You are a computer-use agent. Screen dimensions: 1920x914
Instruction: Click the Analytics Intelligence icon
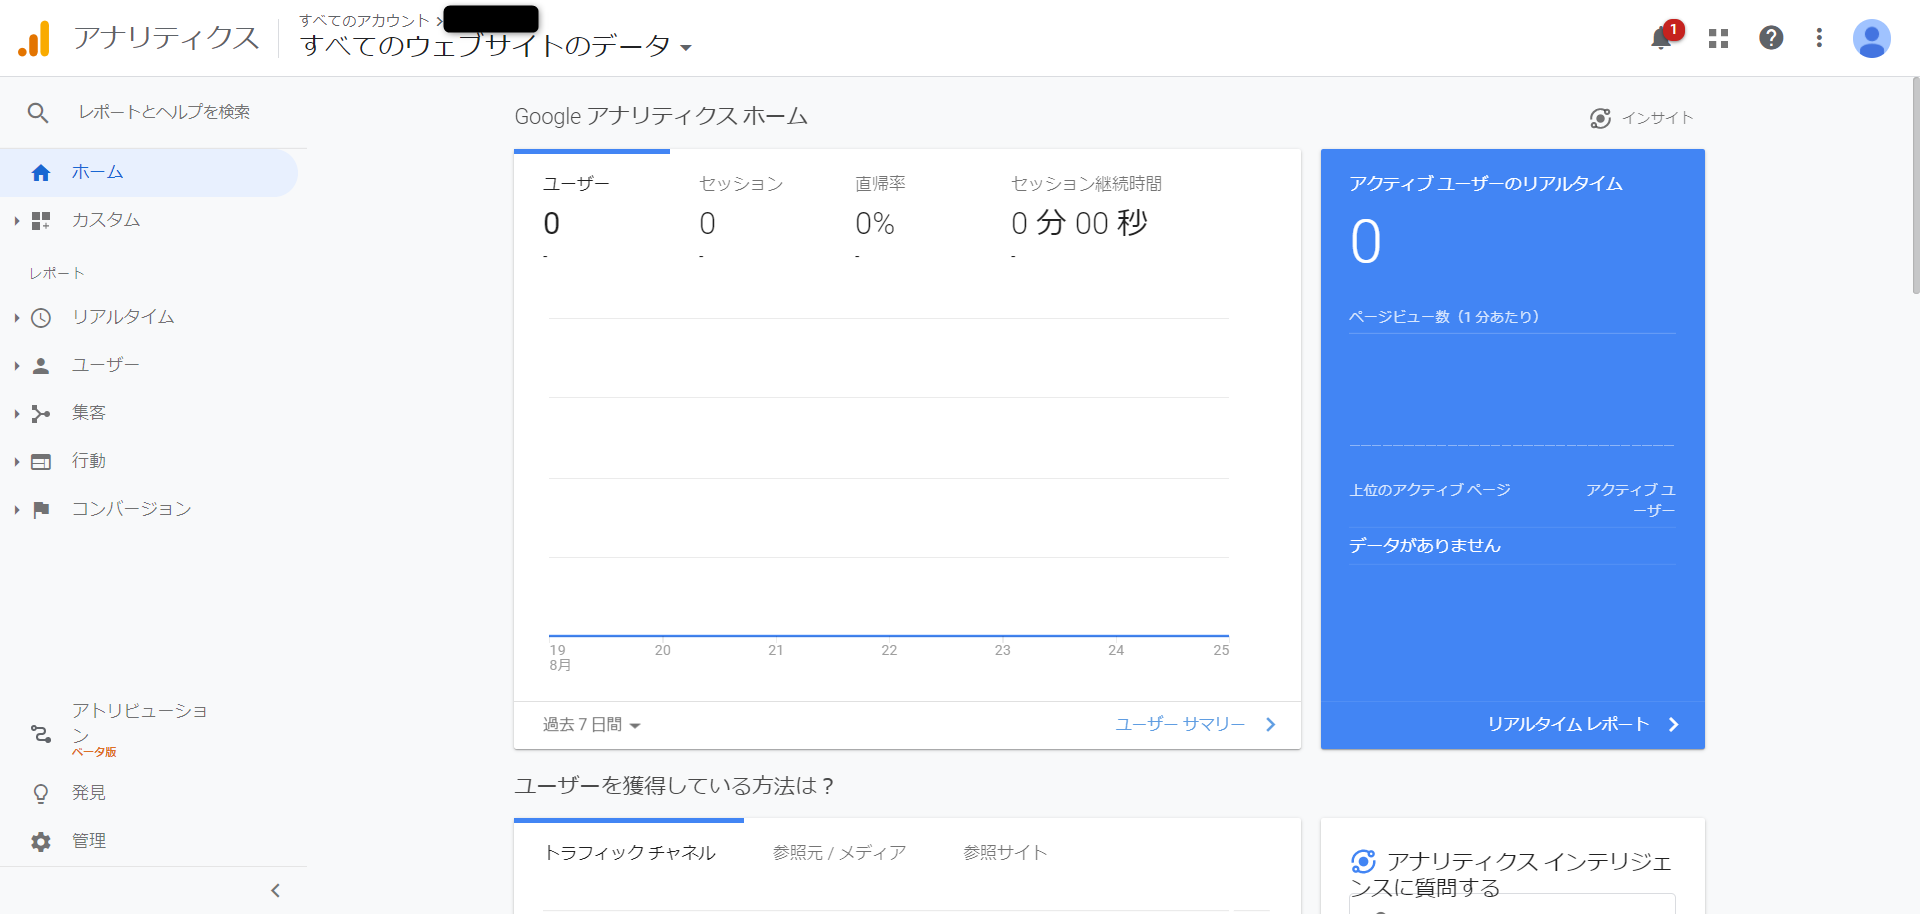(x=1363, y=861)
